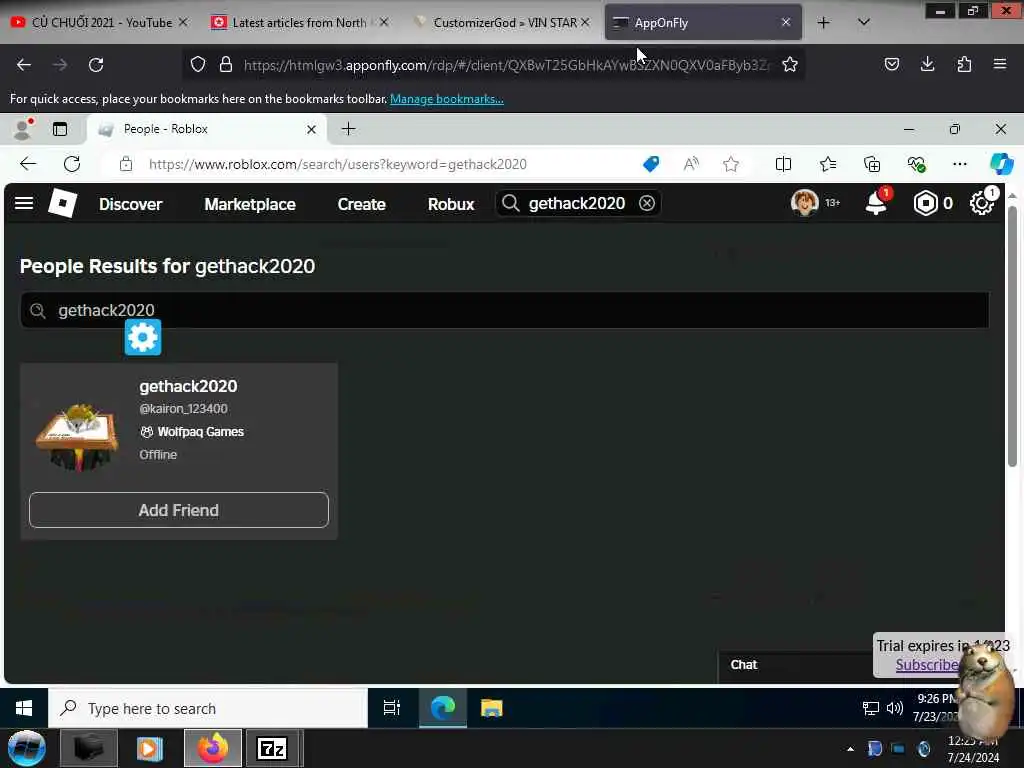
Task: Click the remote volume speaker icon
Action: (x=895, y=708)
